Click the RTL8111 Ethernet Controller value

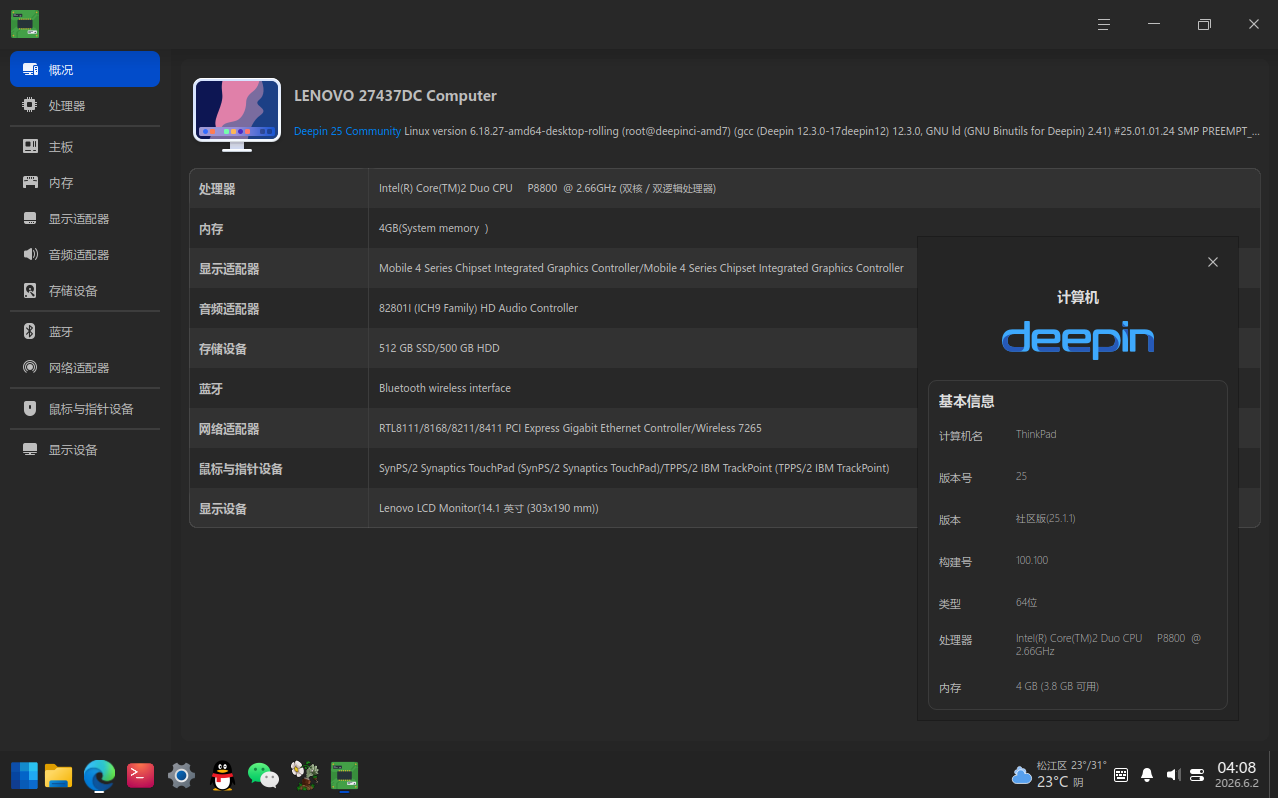tap(570, 428)
